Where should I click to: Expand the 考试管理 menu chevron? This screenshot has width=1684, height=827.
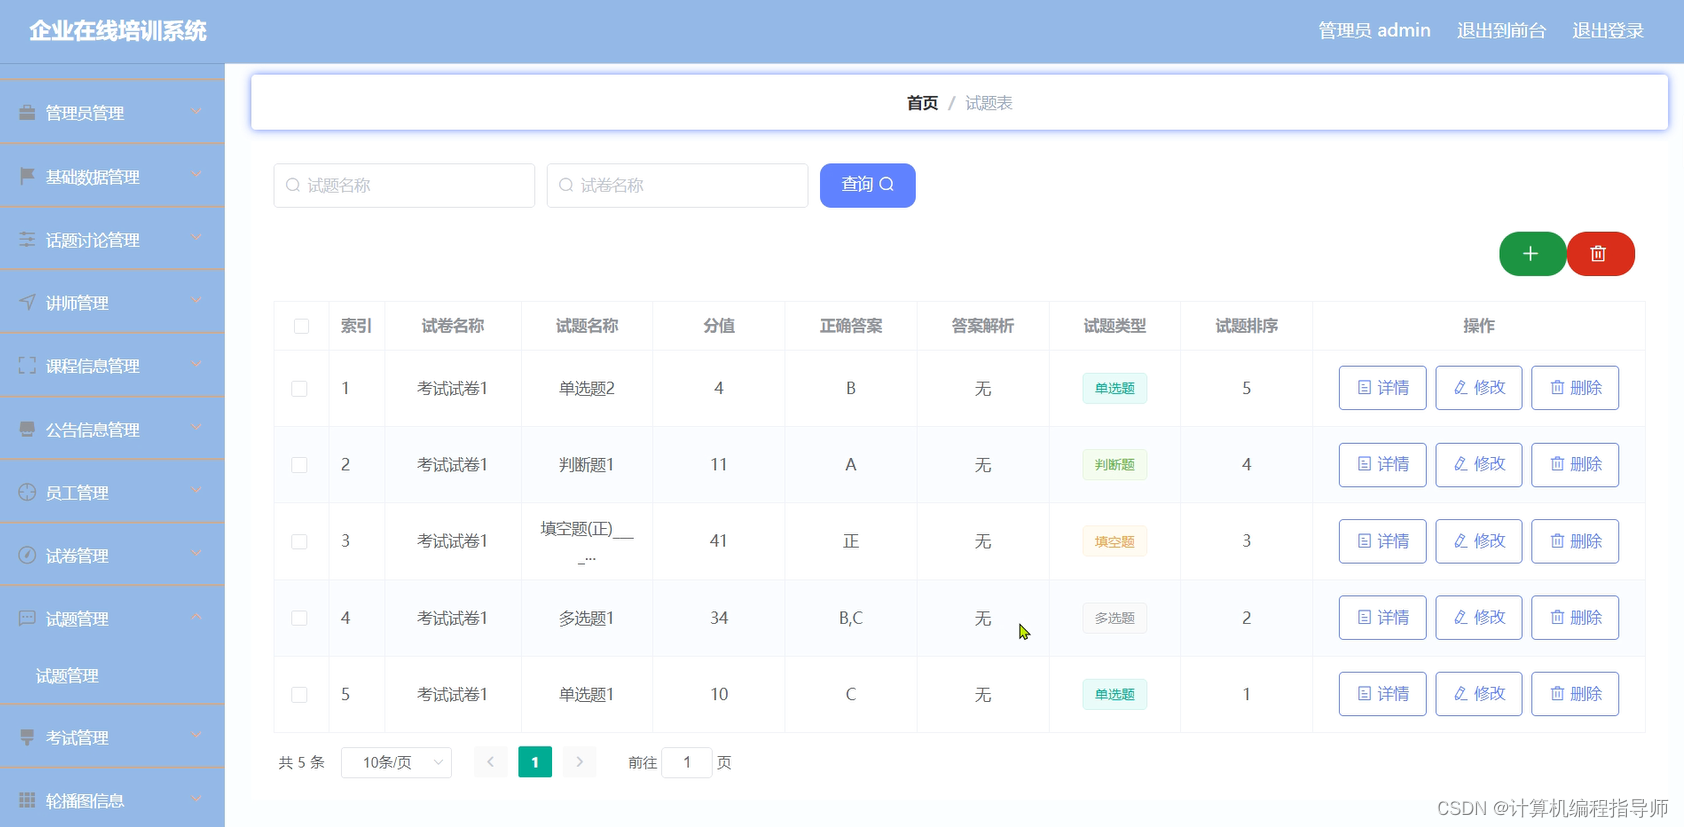(197, 735)
